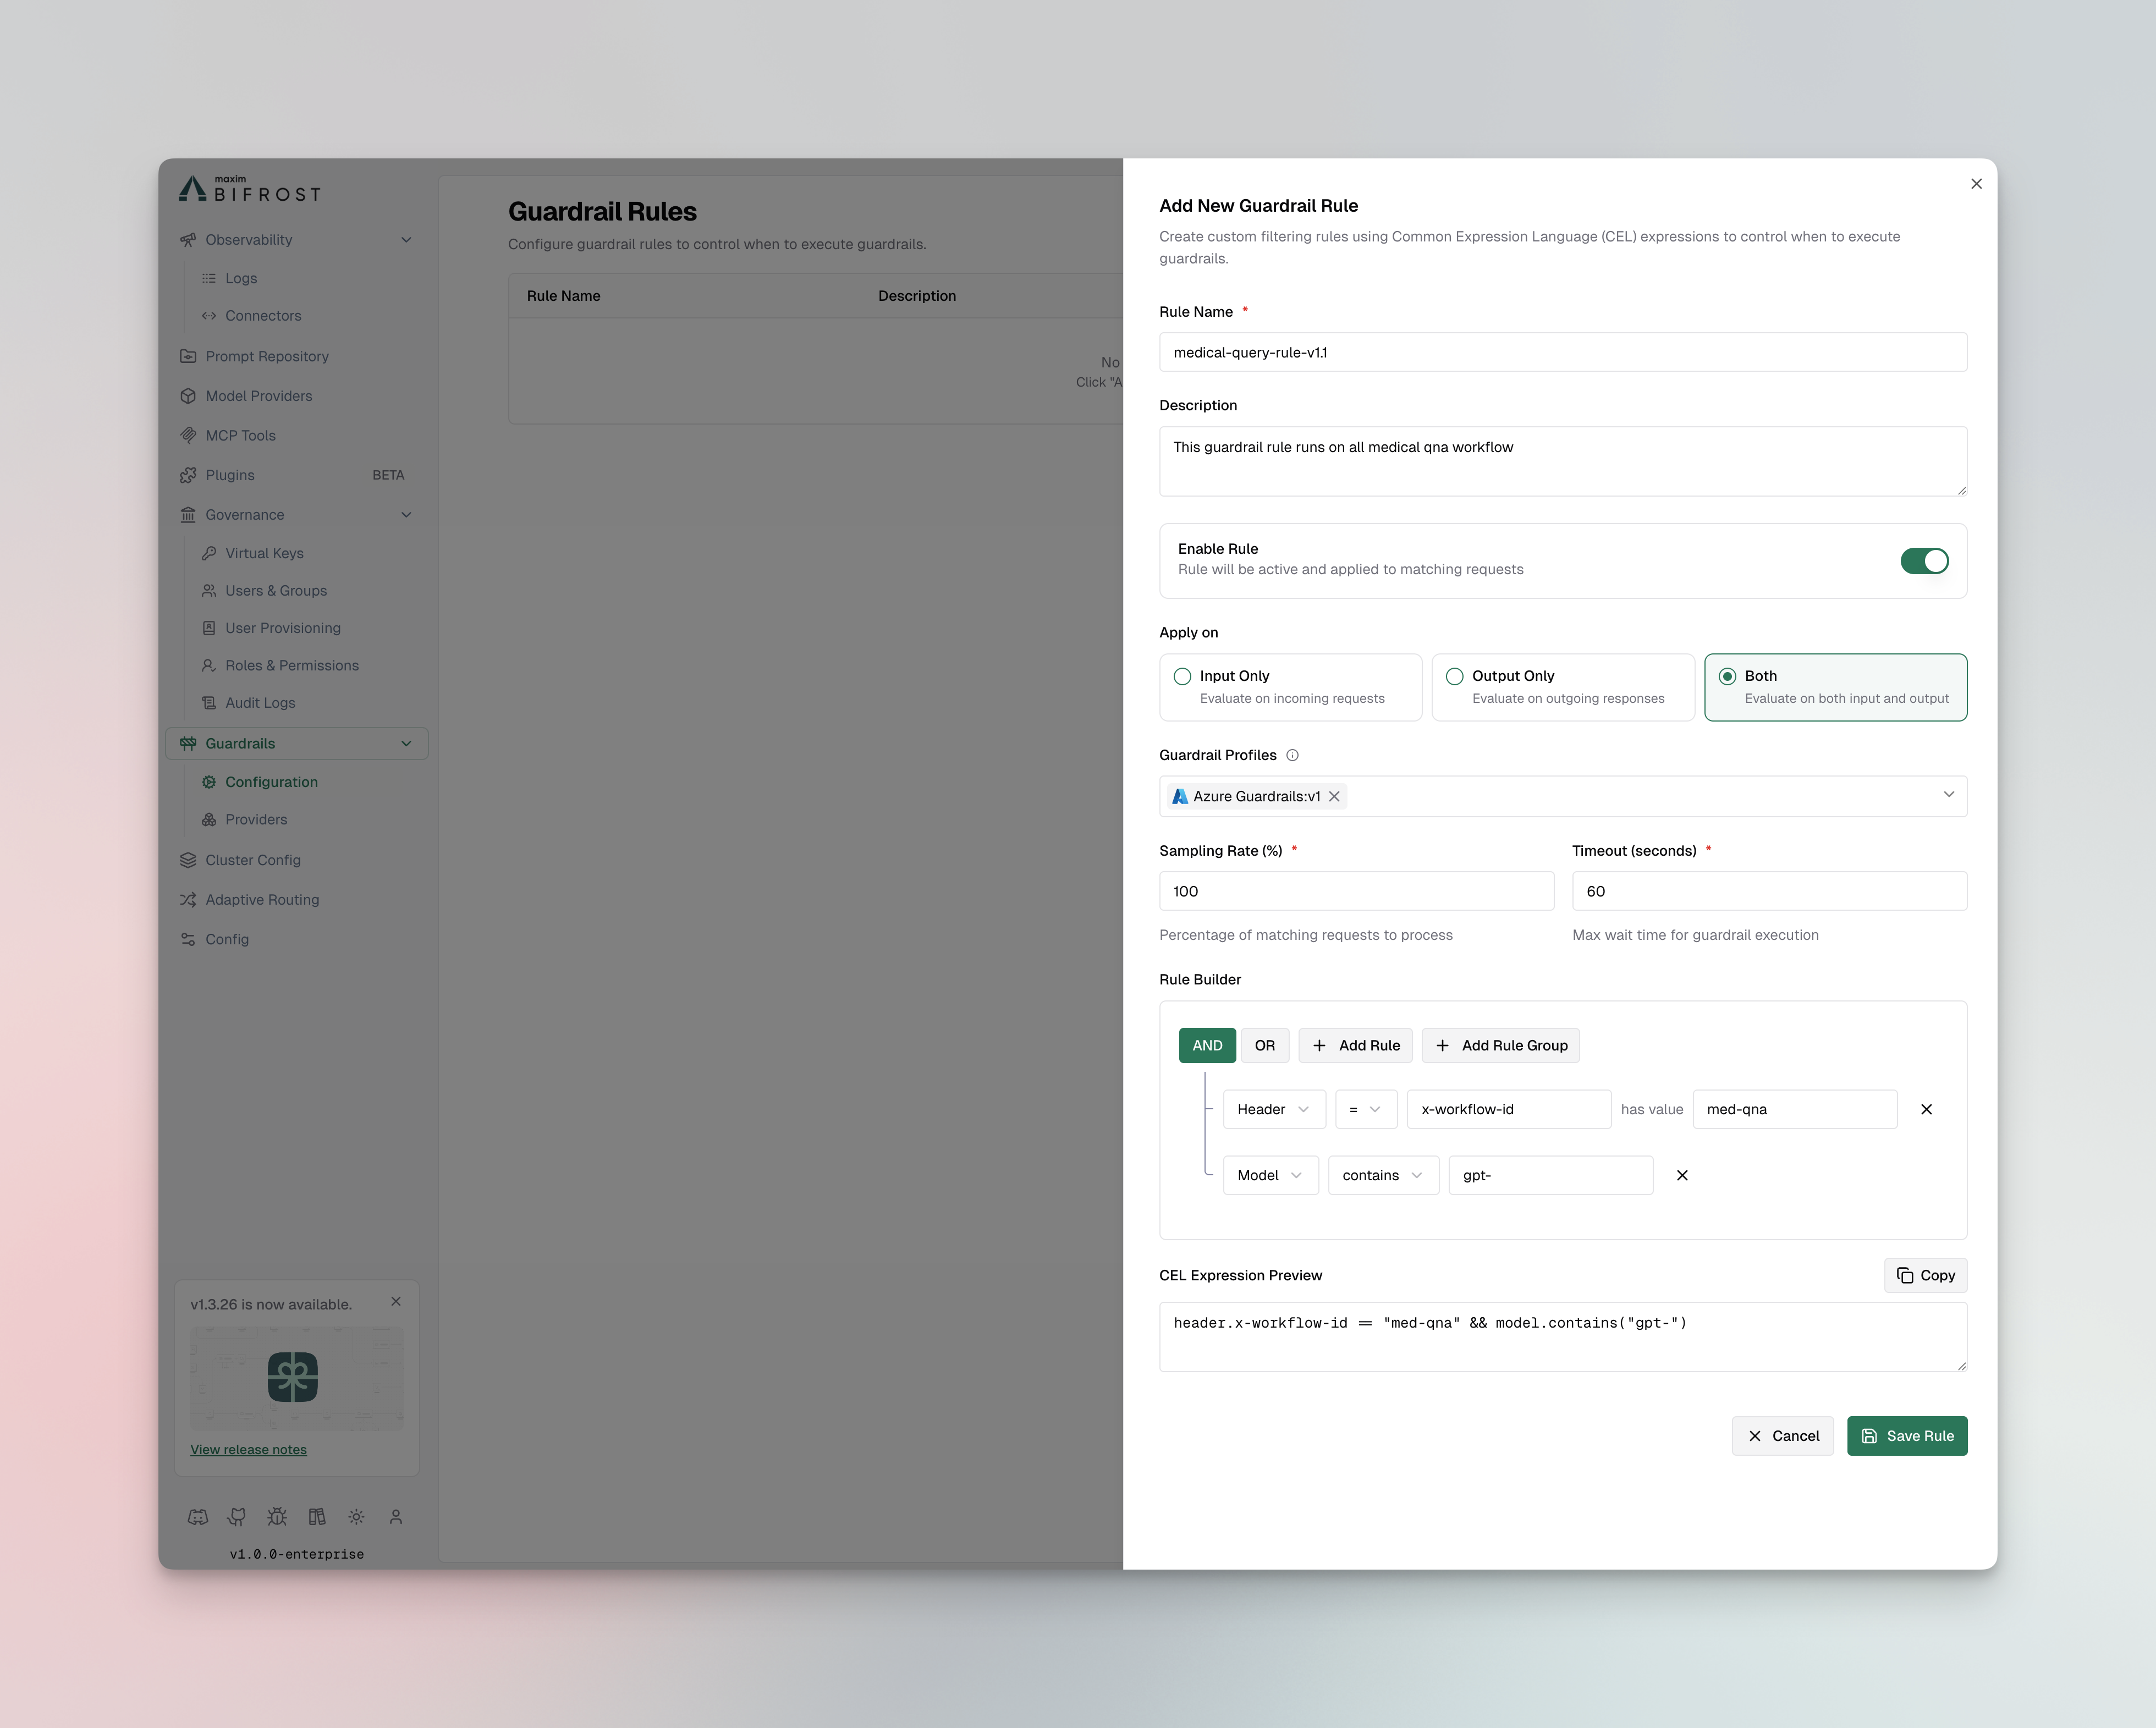This screenshot has width=2156, height=1728.
Task: Open the Discord community icon
Action: point(198,1517)
